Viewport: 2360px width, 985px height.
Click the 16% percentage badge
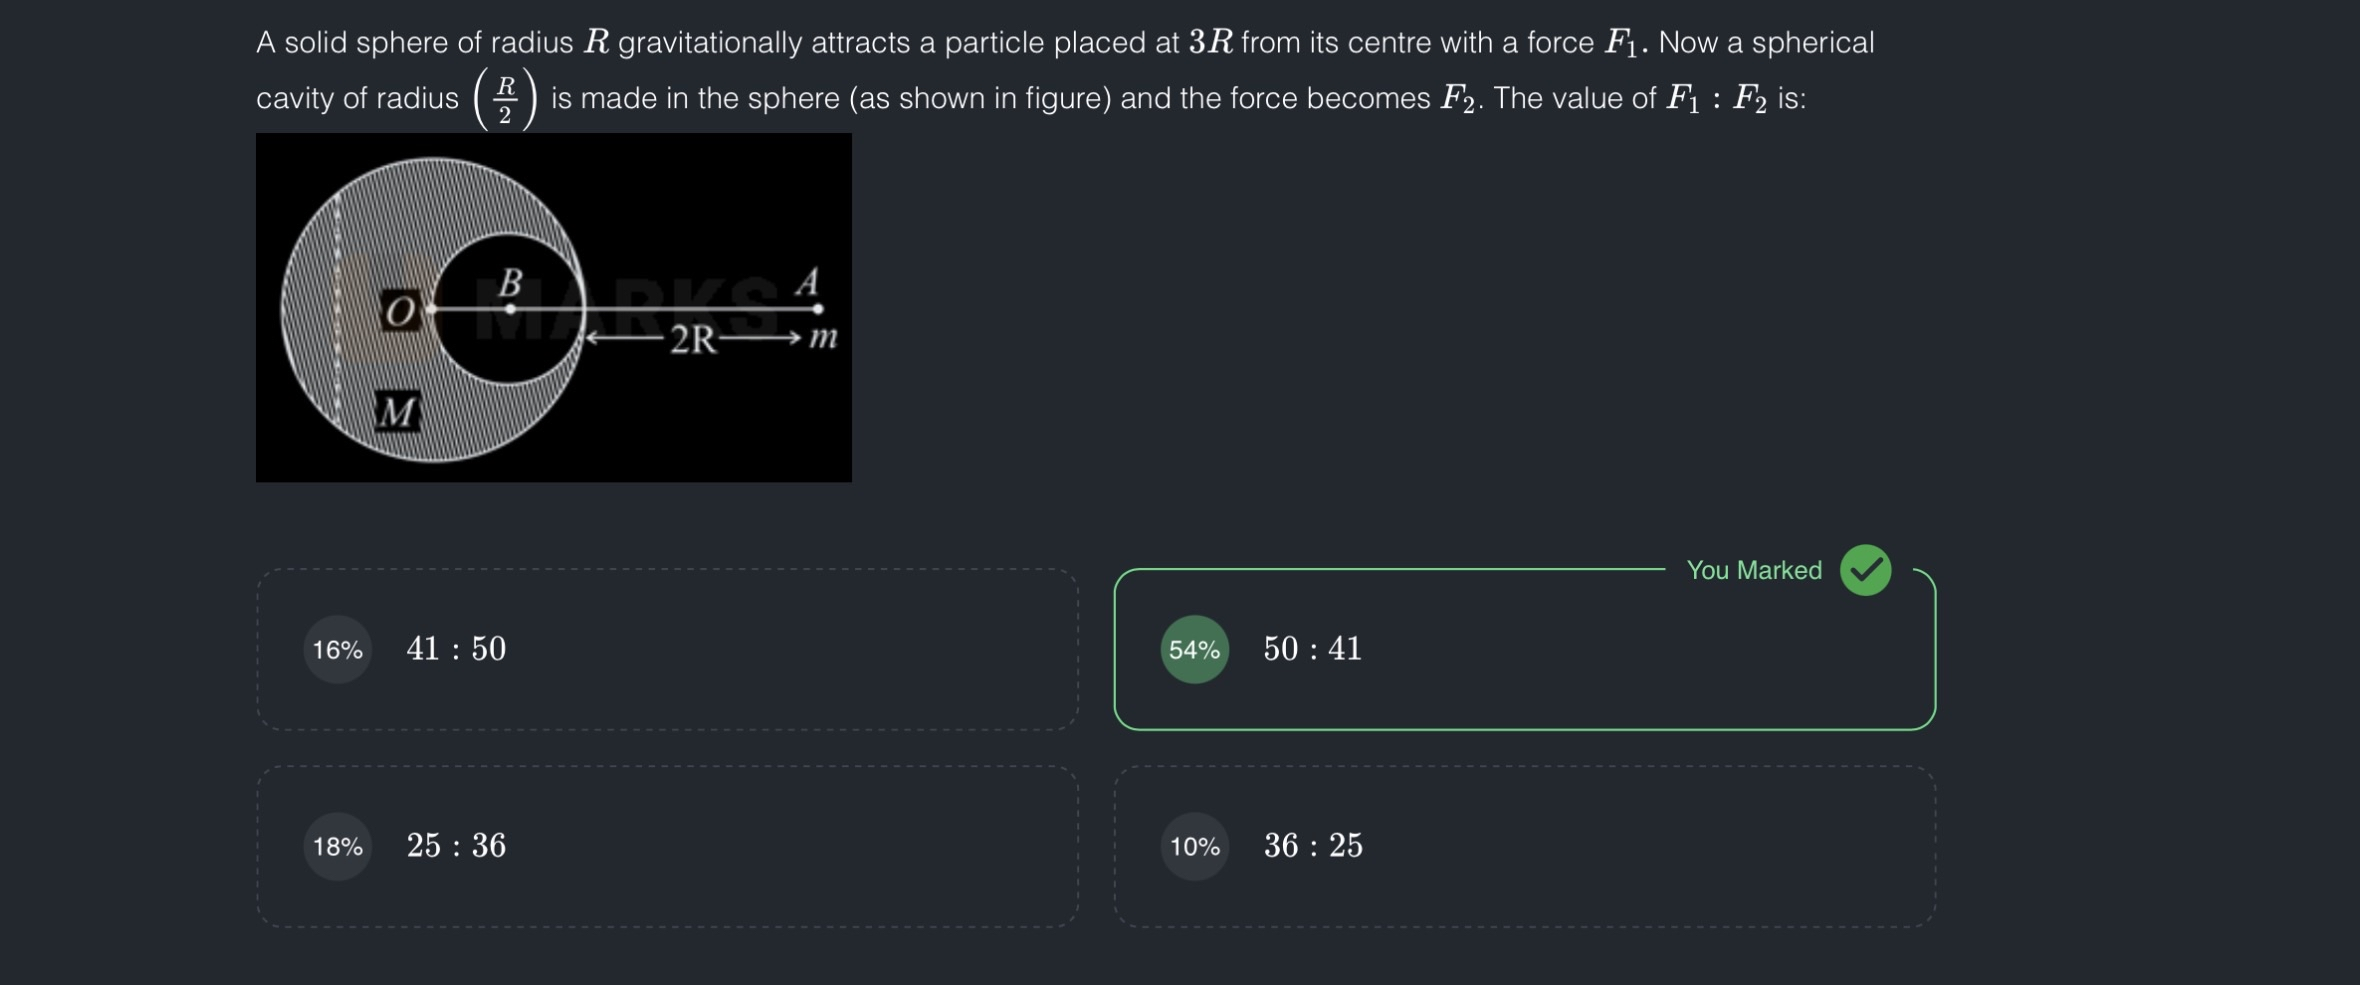337,650
